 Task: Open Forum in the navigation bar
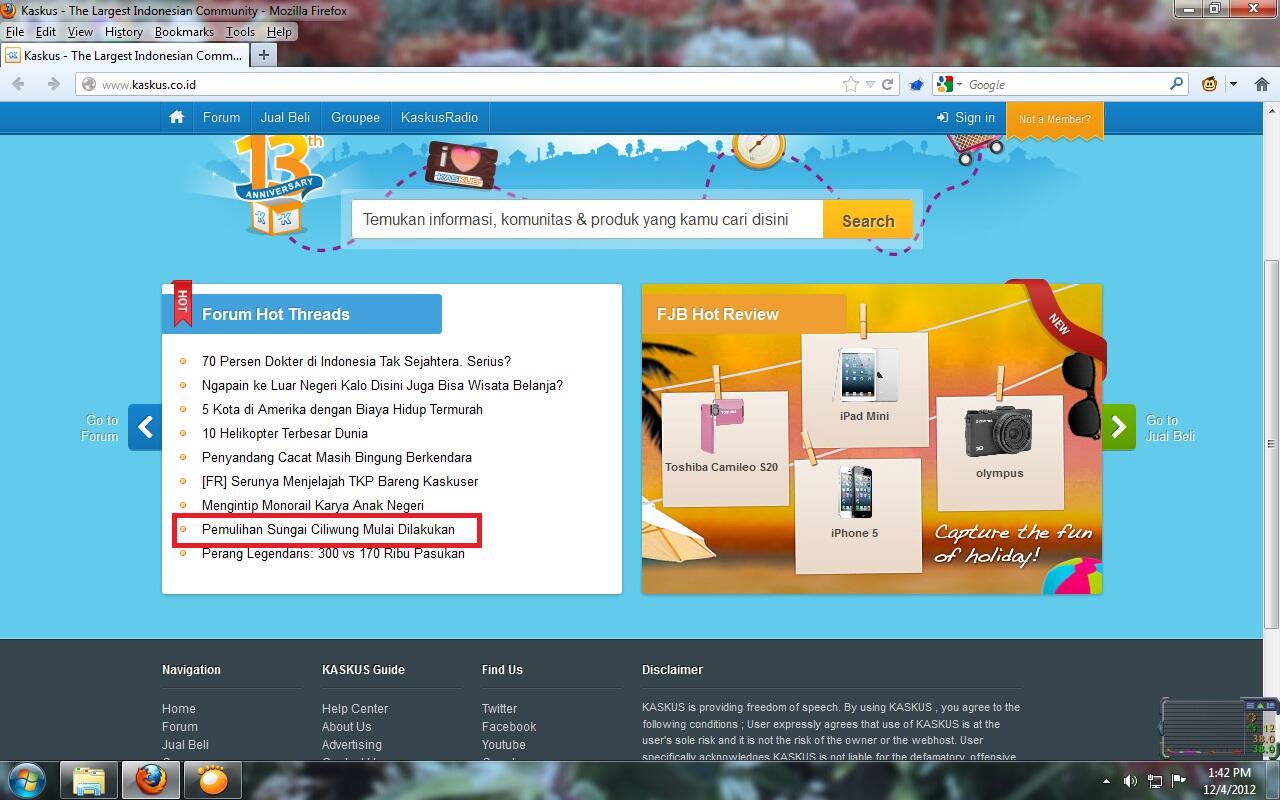[x=221, y=117]
